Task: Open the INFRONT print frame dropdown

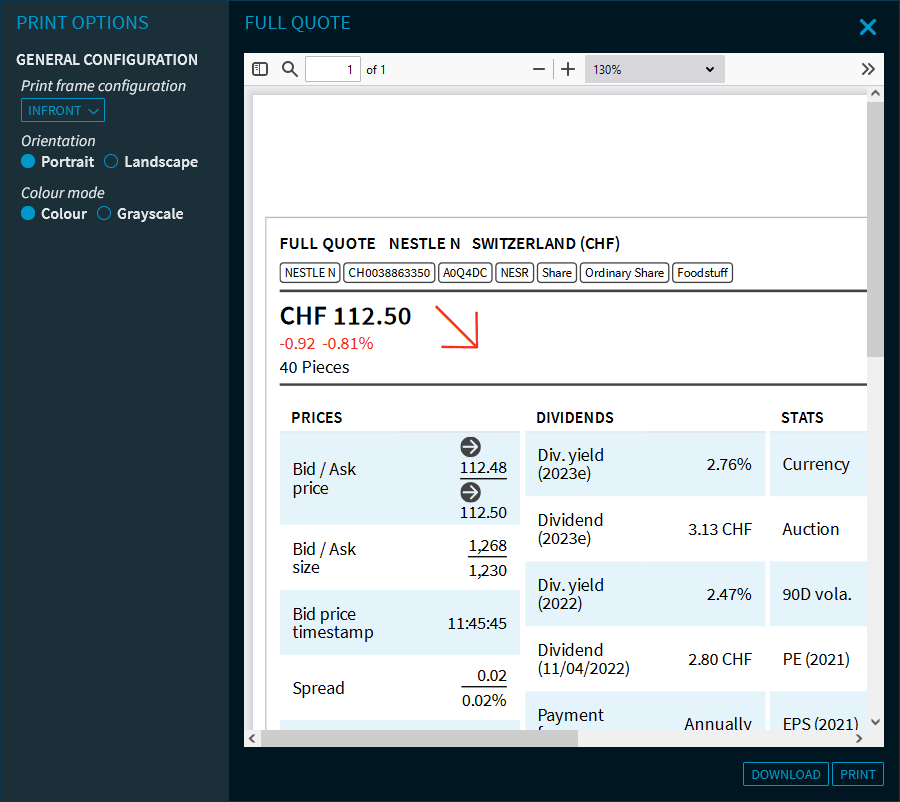Action: (x=63, y=111)
